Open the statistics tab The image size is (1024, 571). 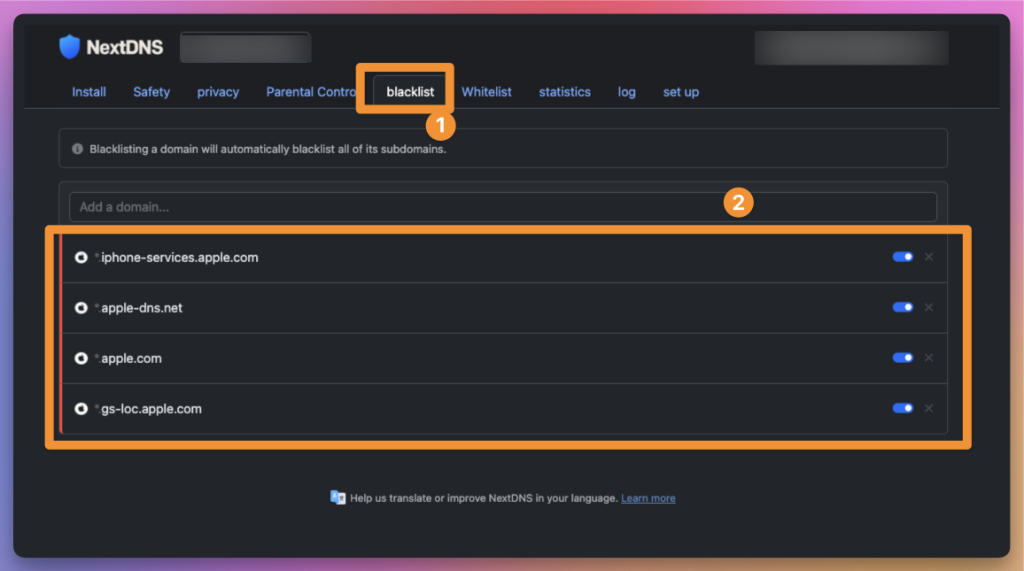565,92
